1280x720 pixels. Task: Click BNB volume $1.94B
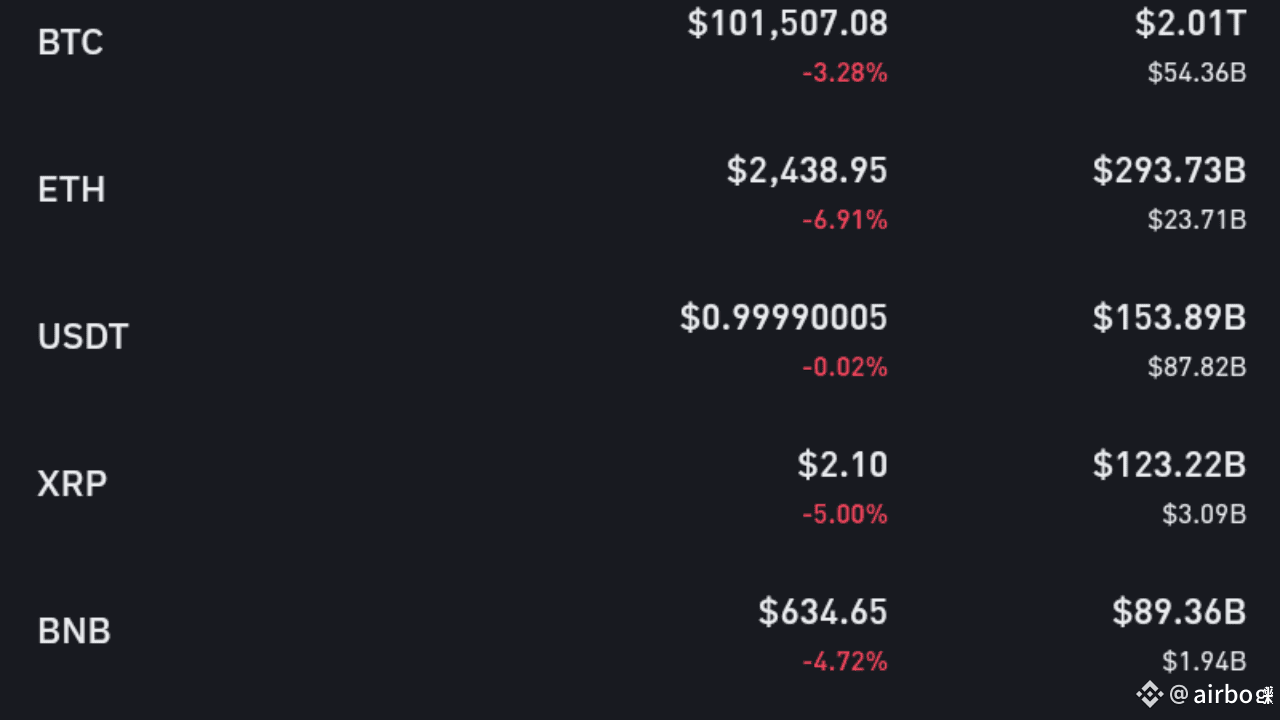pos(1203,661)
